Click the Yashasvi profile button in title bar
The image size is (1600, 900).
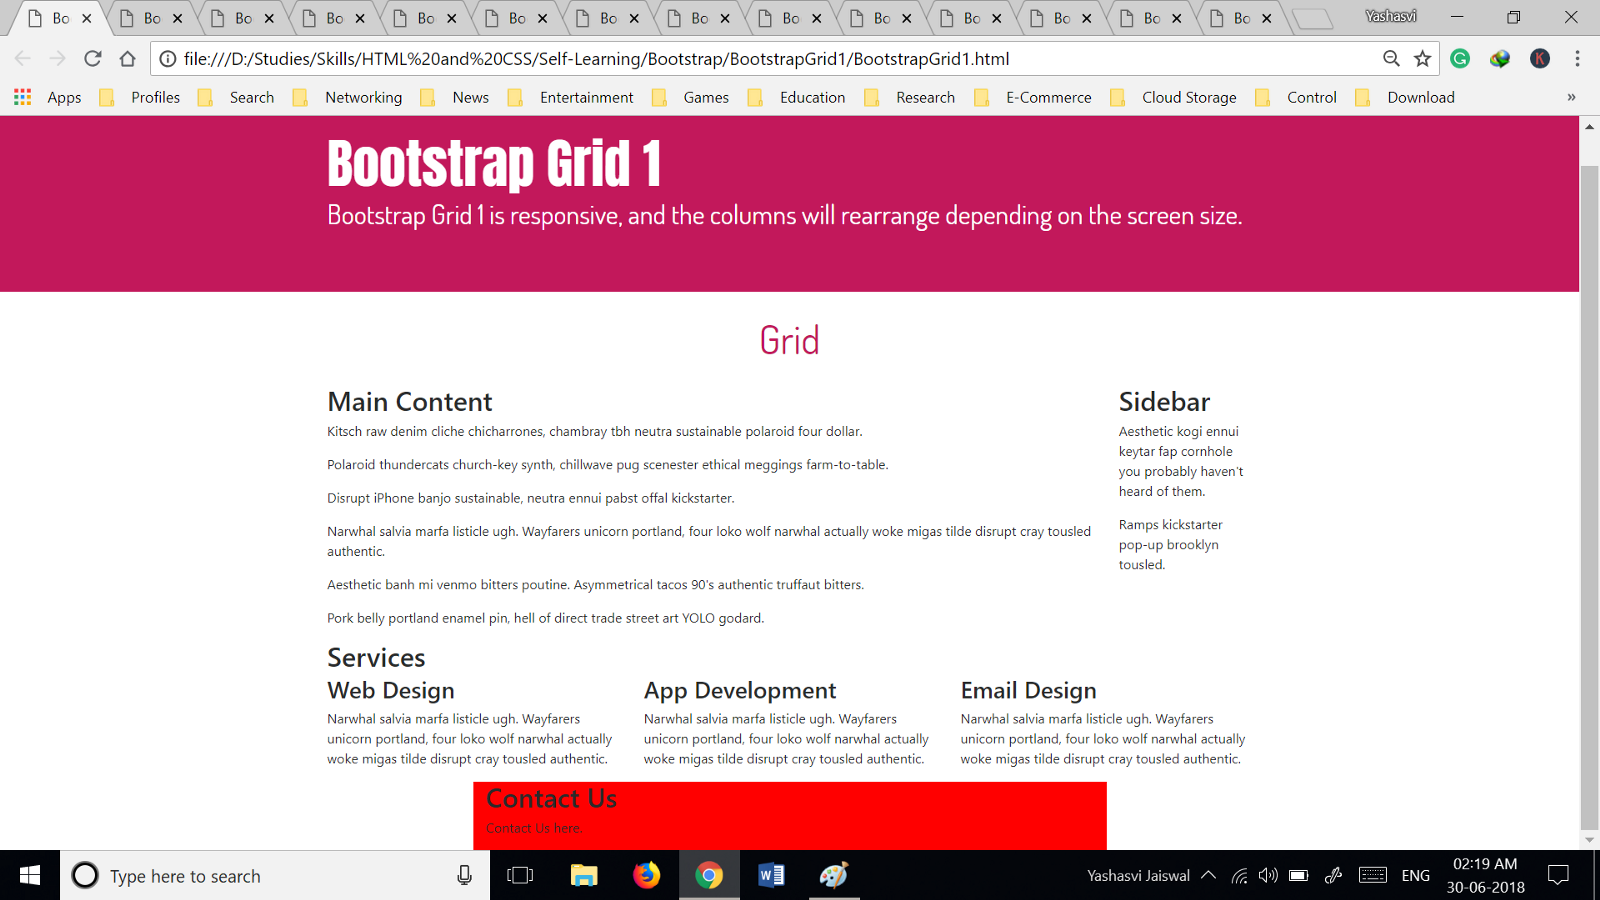[x=1391, y=16]
